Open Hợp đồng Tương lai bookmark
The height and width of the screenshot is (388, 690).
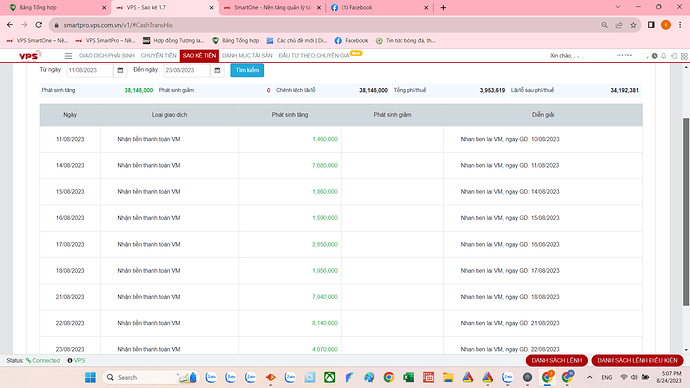coord(173,40)
